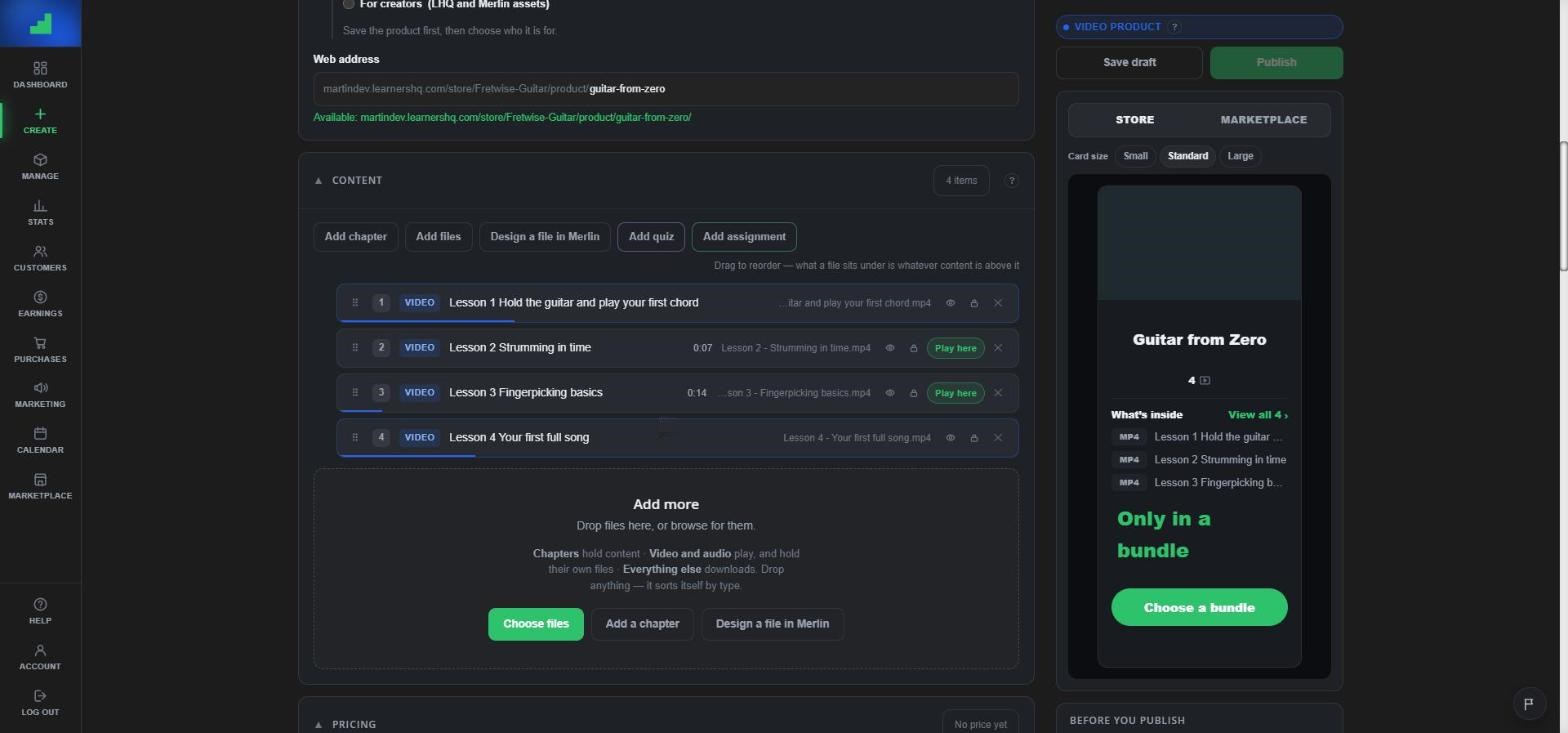Viewport: 1568px width, 733px height.
Task: Click the Web address input field
Action: (x=666, y=89)
